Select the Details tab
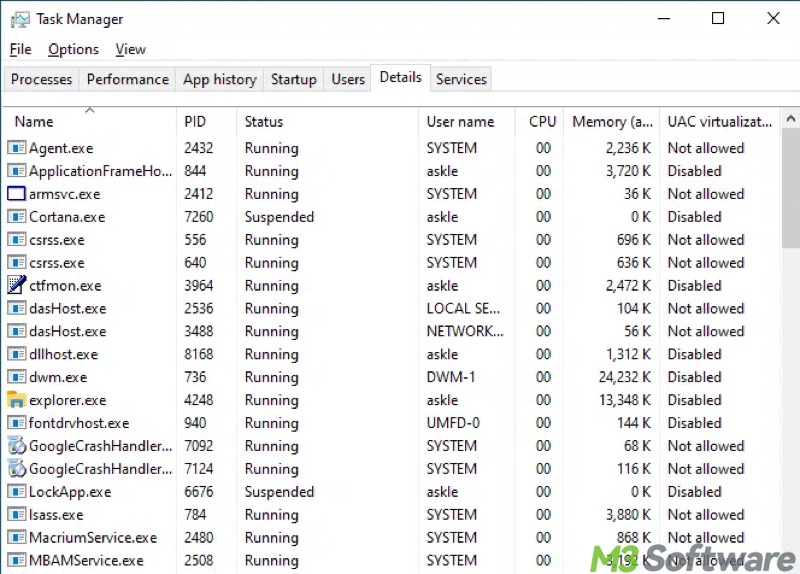The width and height of the screenshot is (800, 574). click(401, 78)
